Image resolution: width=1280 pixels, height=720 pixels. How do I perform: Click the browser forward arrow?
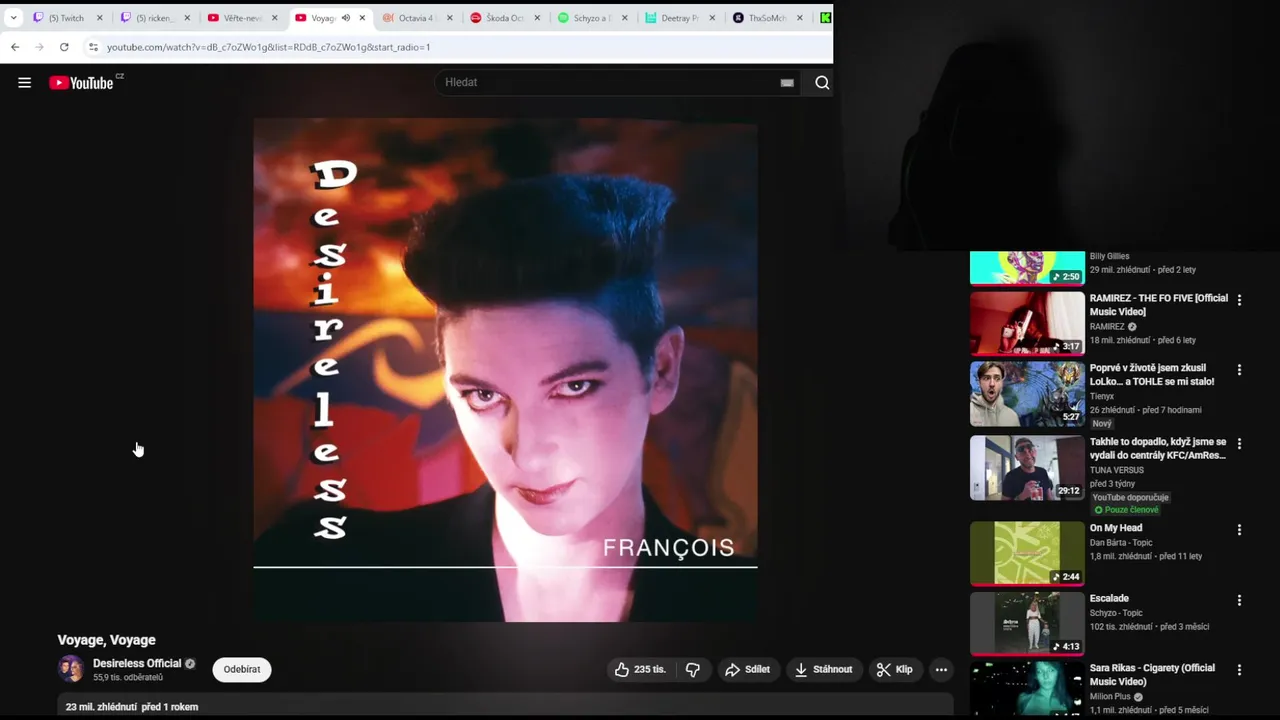tap(39, 47)
